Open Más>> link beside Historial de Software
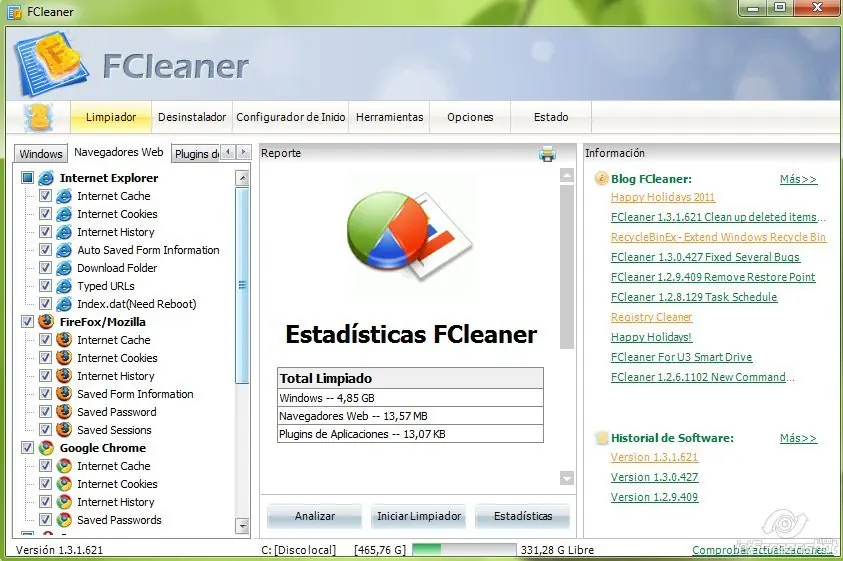Screen dimensions: 843x561 pyautogui.click(x=798, y=438)
